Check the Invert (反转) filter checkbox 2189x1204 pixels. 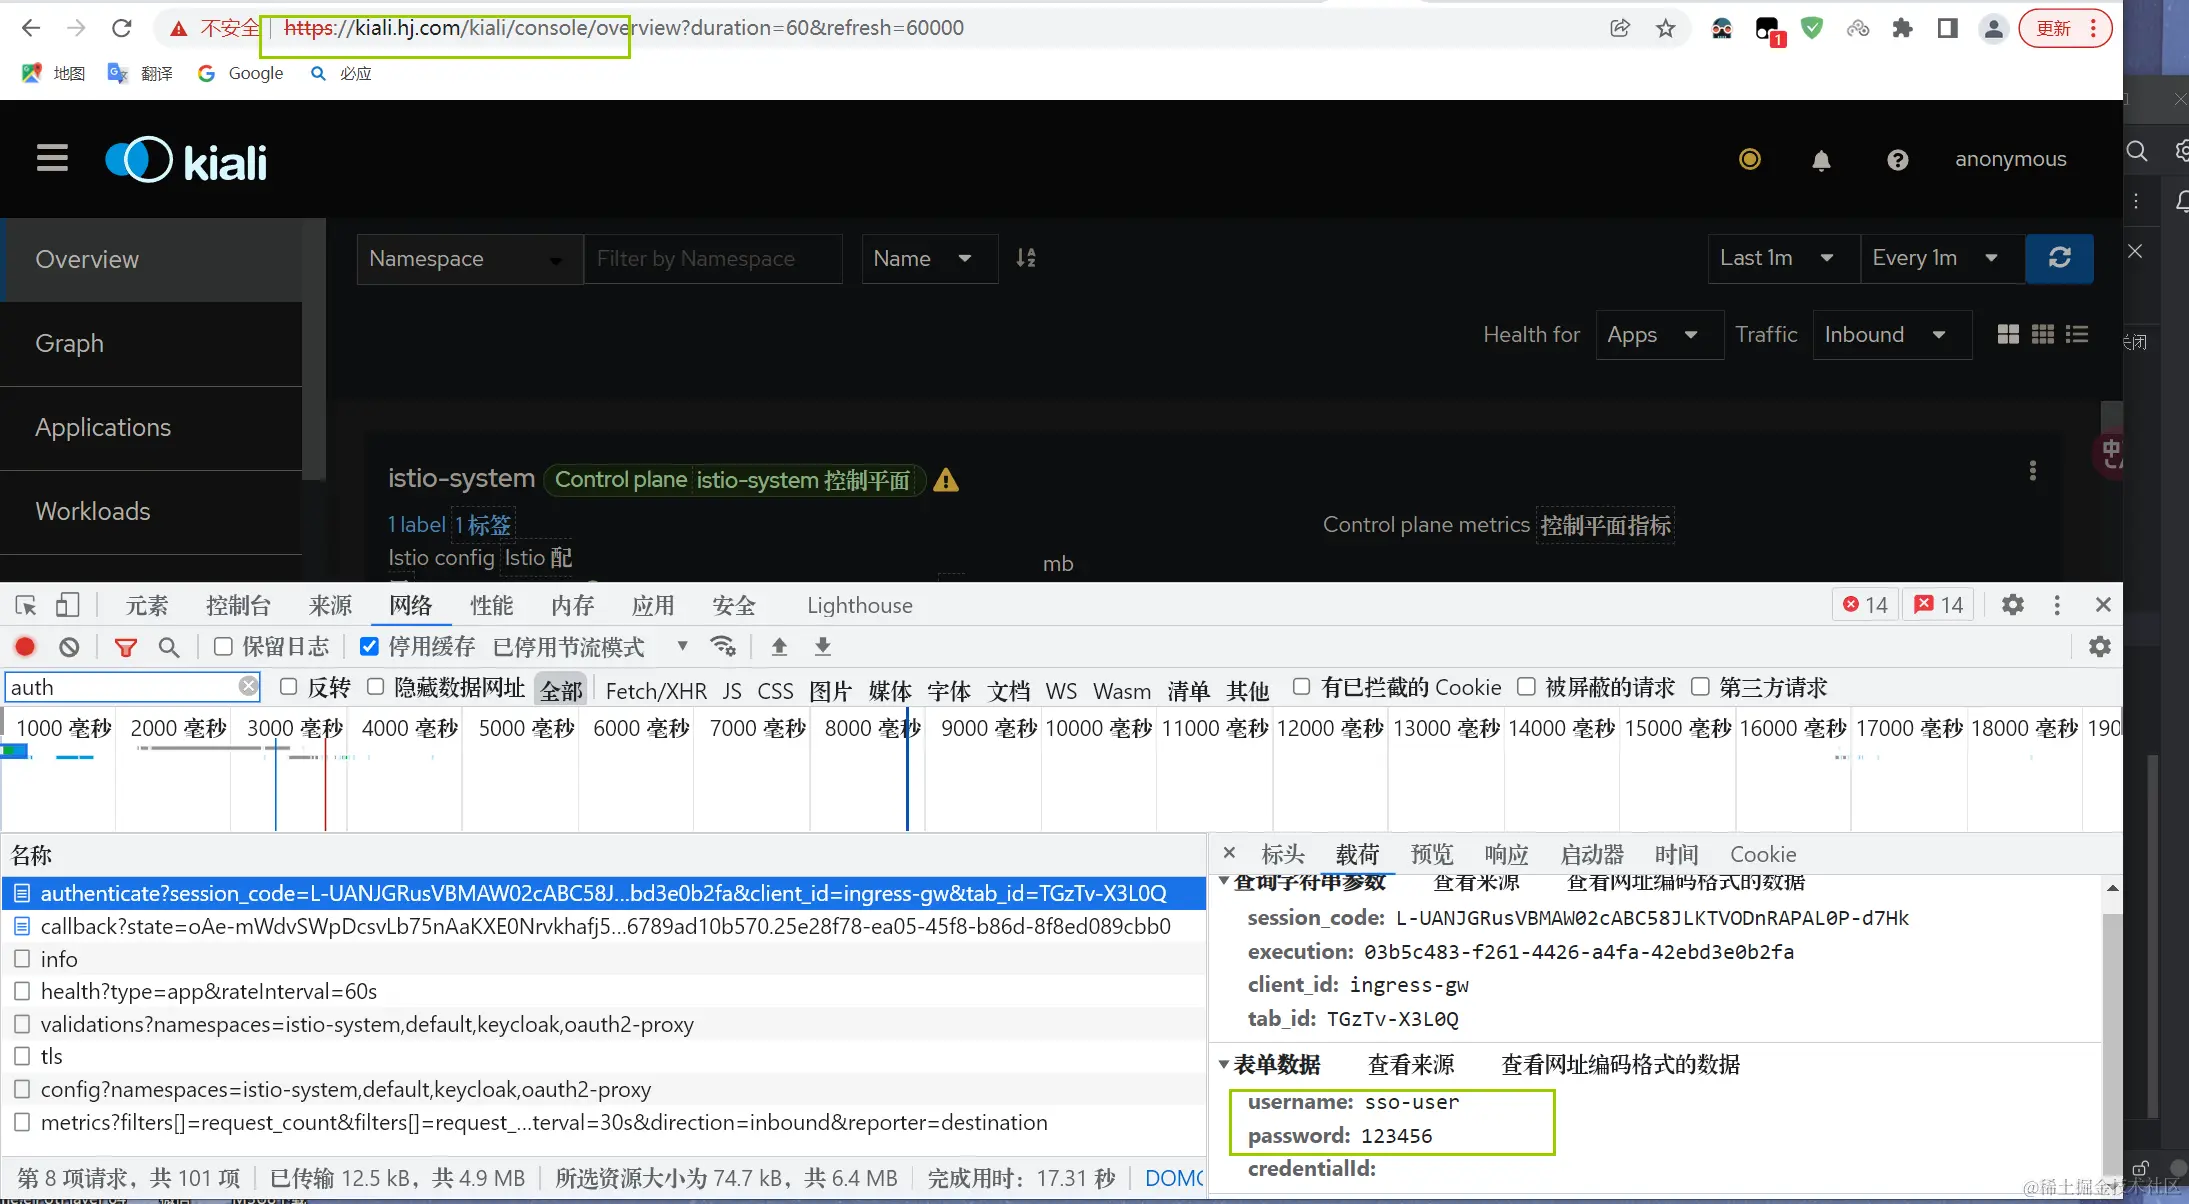click(x=289, y=687)
